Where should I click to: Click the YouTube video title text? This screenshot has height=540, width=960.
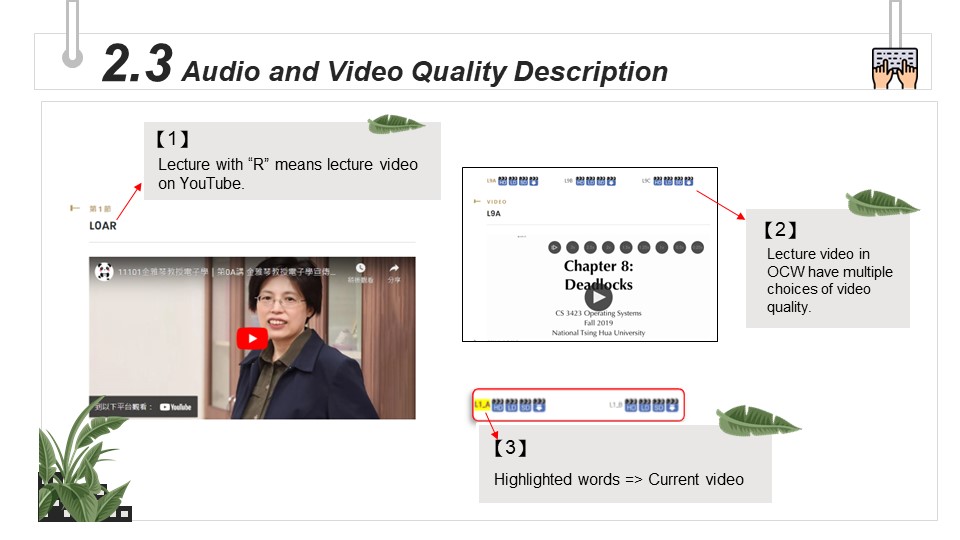click(x=230, y=271)
